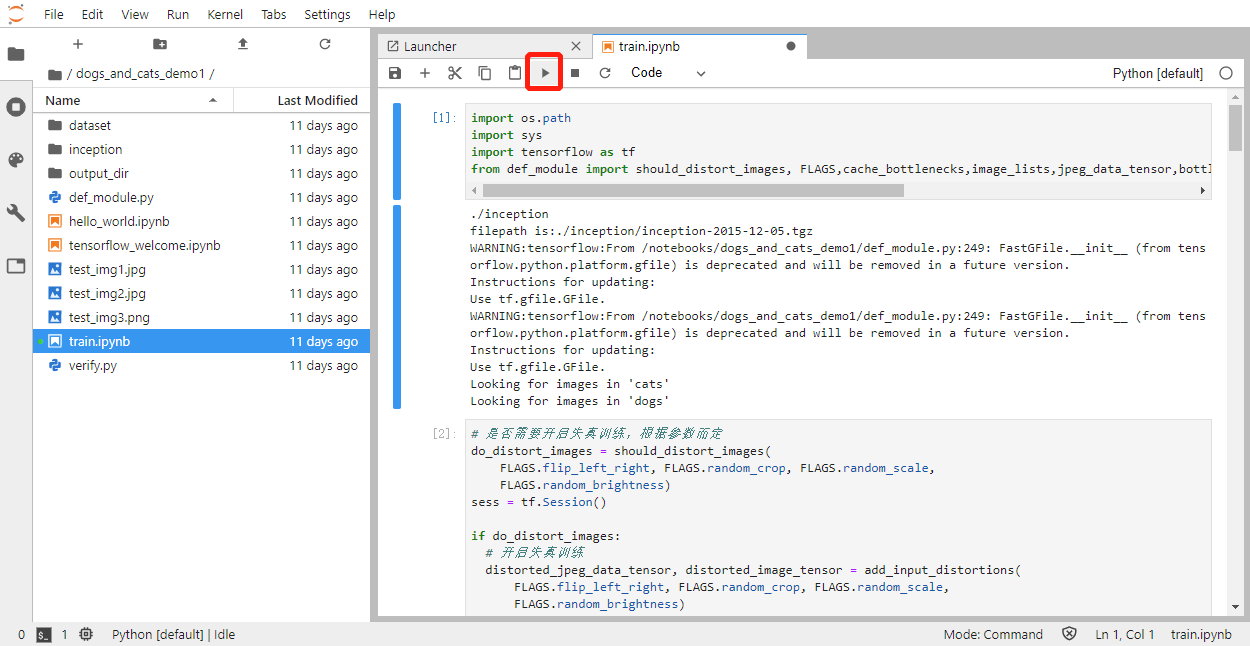Upload files to dogs_and_cats_demo1
The width and height of the screenshot is (1250, 646).
coord(243,45)
